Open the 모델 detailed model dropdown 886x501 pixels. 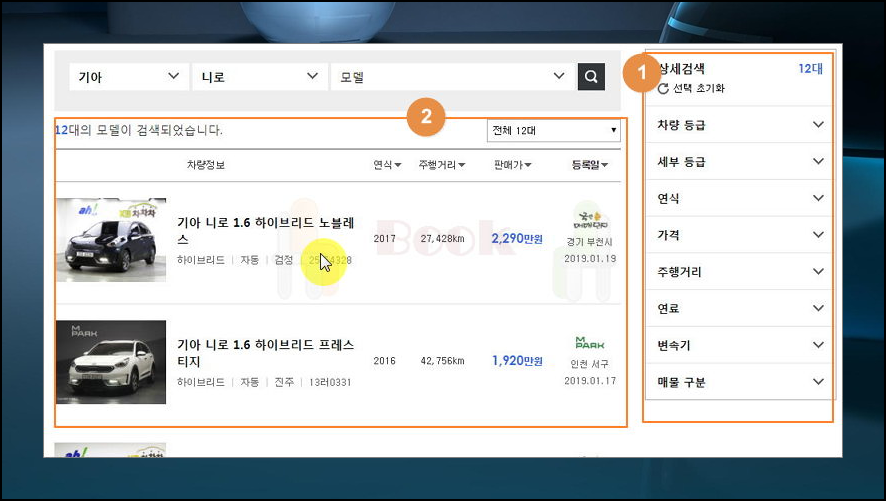(x=452, y=77)
